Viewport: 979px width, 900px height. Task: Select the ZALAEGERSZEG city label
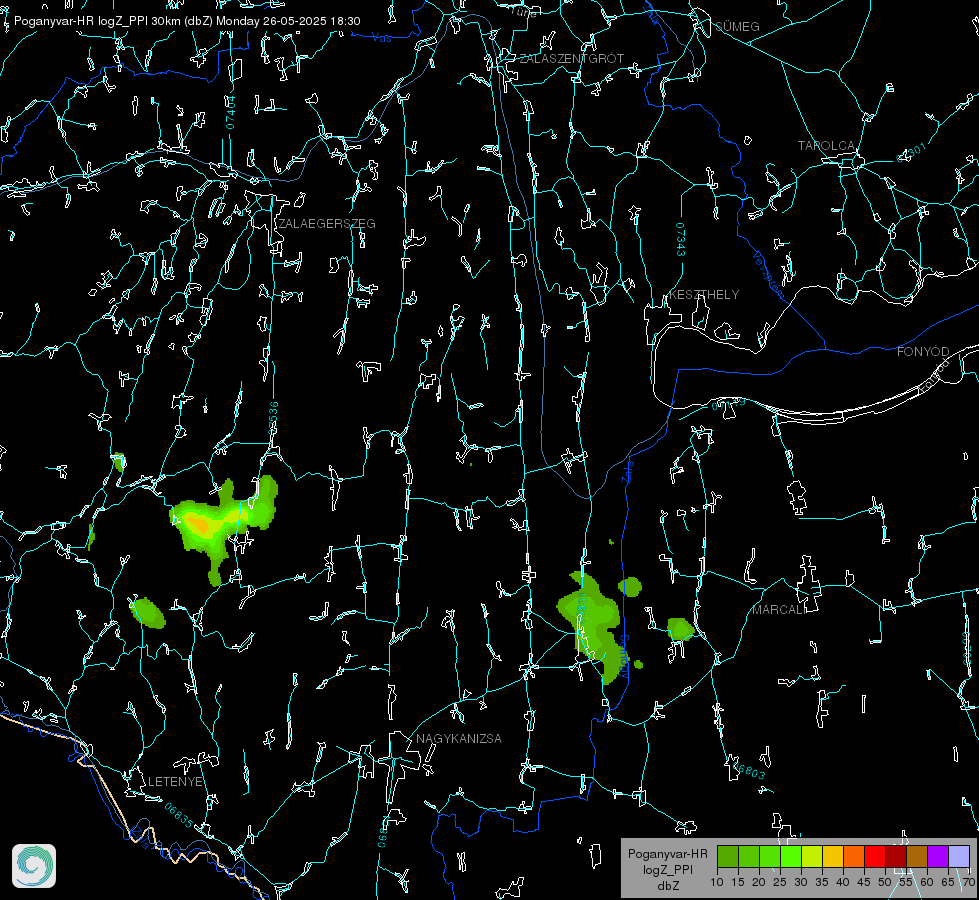pyautogui.click(x=327, y=224)
